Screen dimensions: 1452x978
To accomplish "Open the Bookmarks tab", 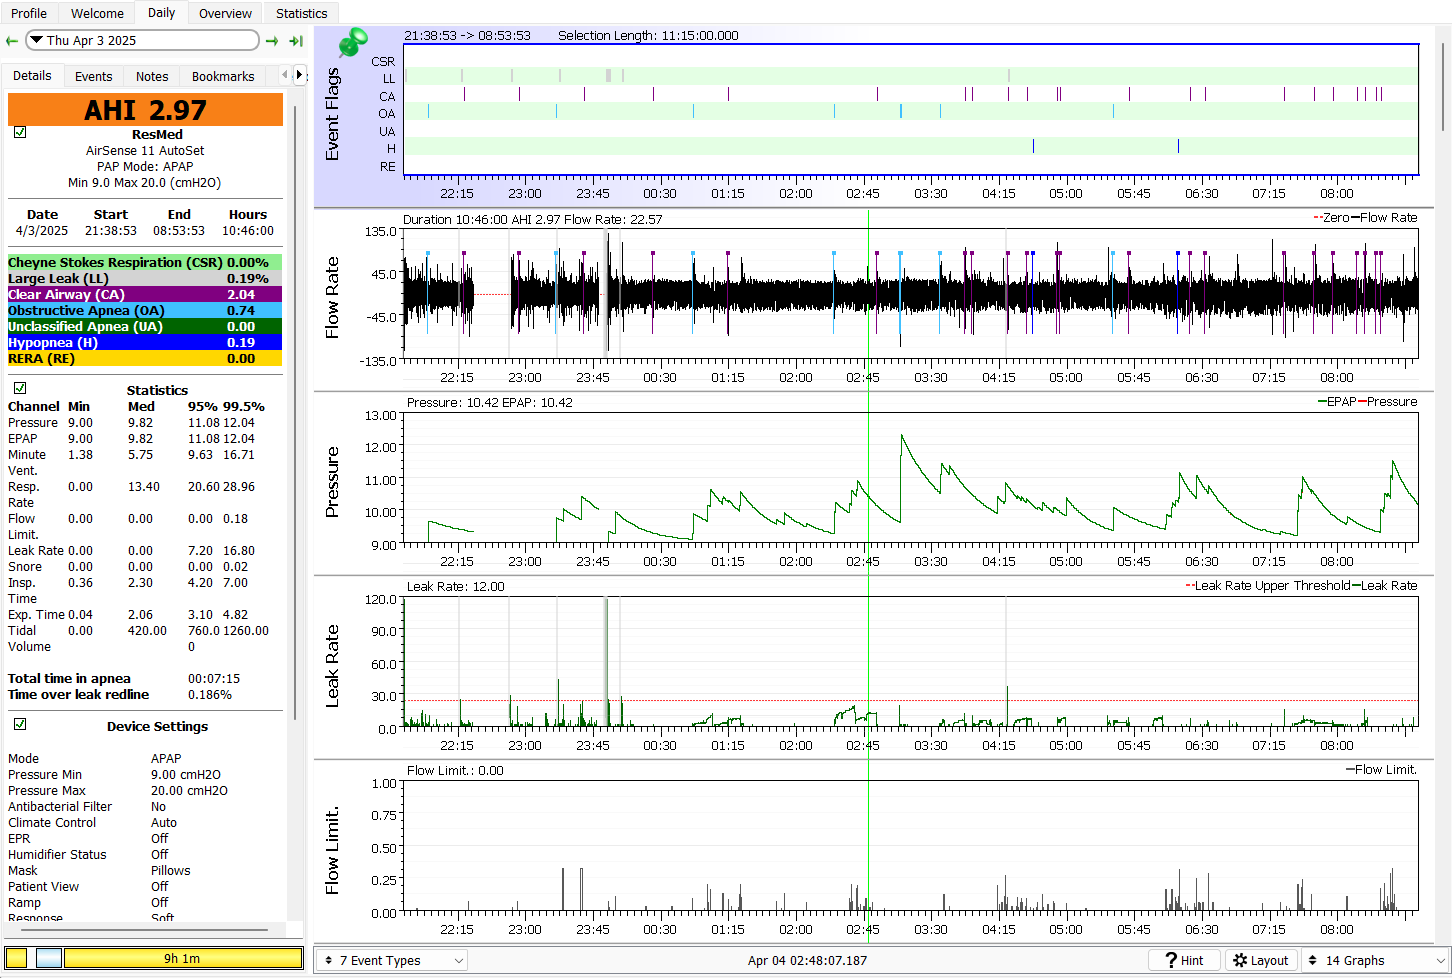I will [223, 76].
